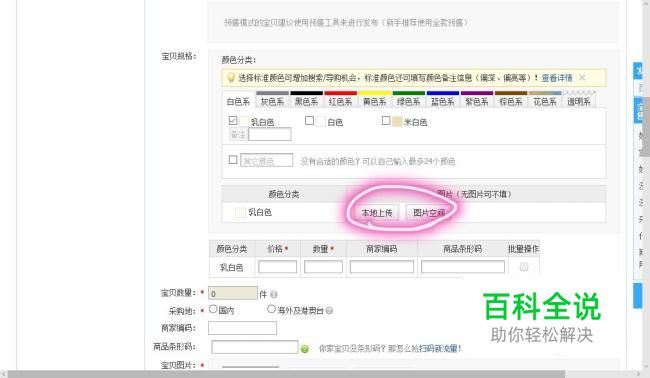Click the 米白色 color swatch
This screenshot has width=650, height=378.
397,122
